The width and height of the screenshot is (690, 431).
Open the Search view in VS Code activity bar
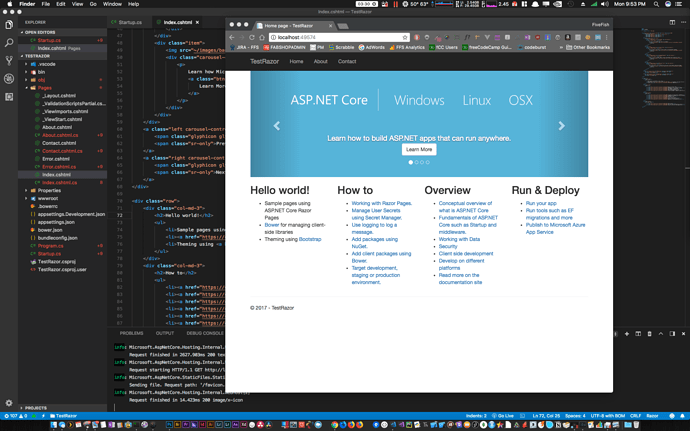(9, 43)
